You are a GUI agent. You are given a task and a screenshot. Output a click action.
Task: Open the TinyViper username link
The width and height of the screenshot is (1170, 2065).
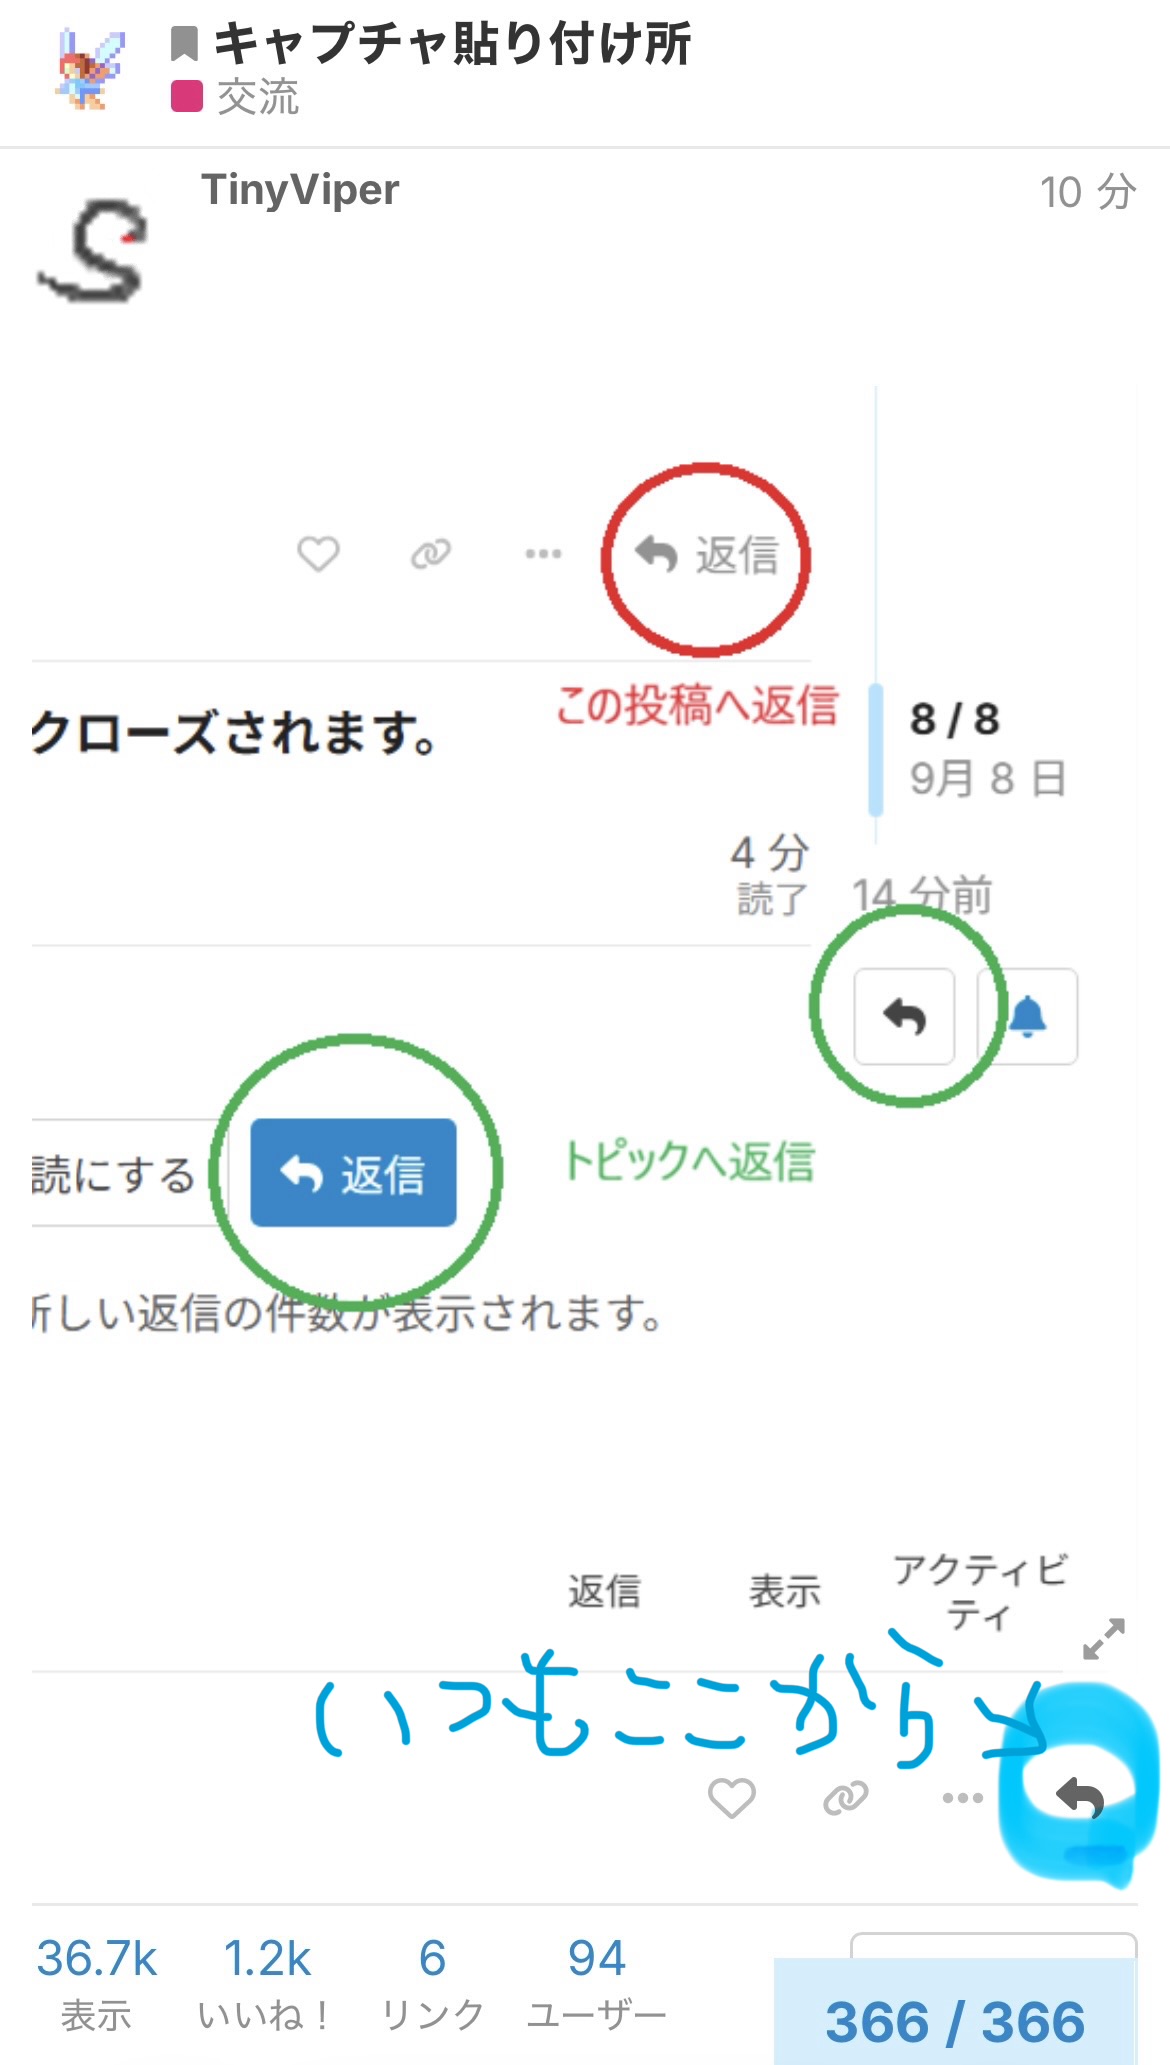pyautogui.click(x=300, y=190)
